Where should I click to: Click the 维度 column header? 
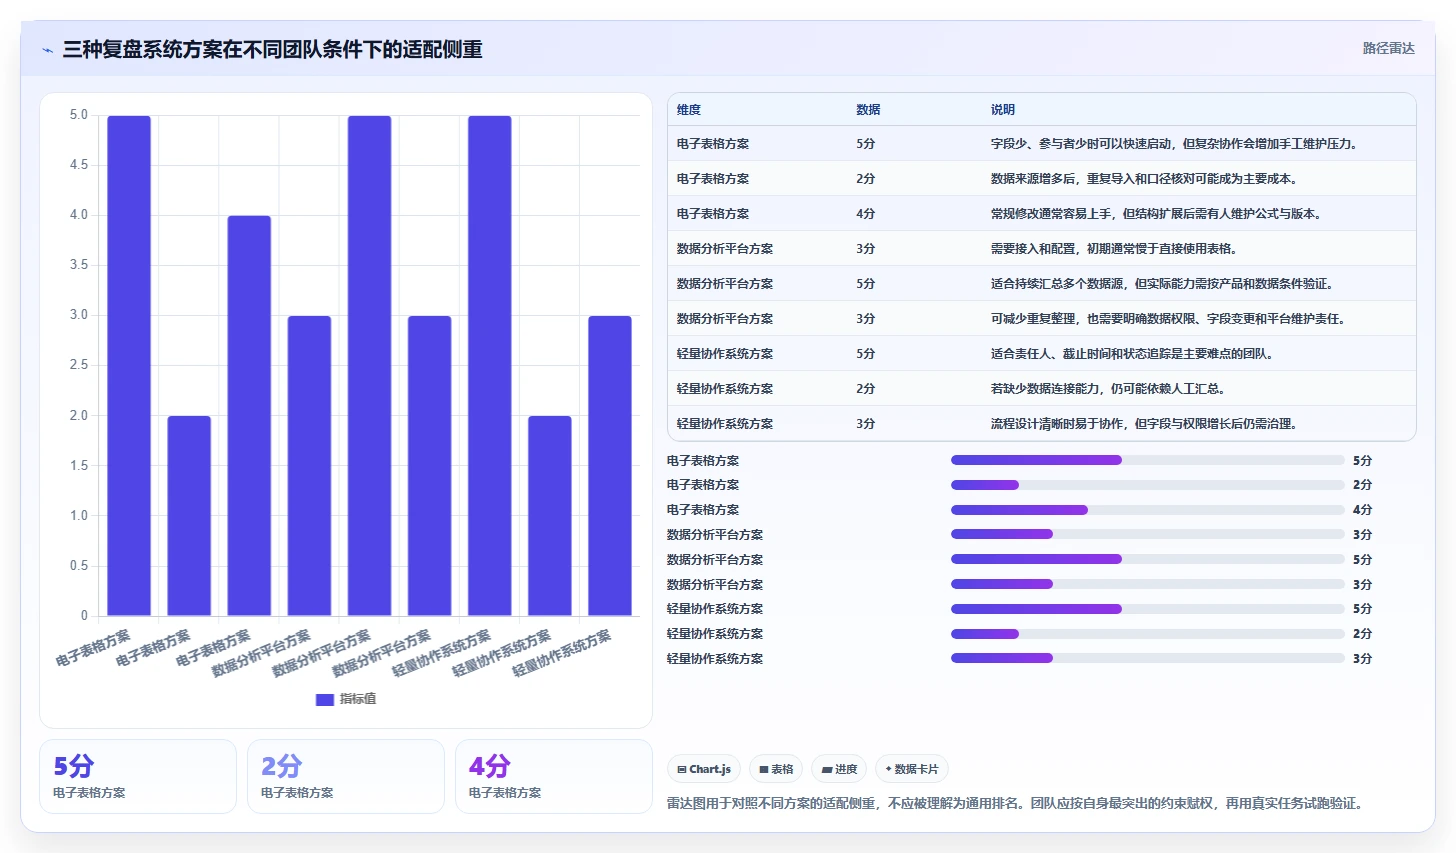click(x=689, y=110)
